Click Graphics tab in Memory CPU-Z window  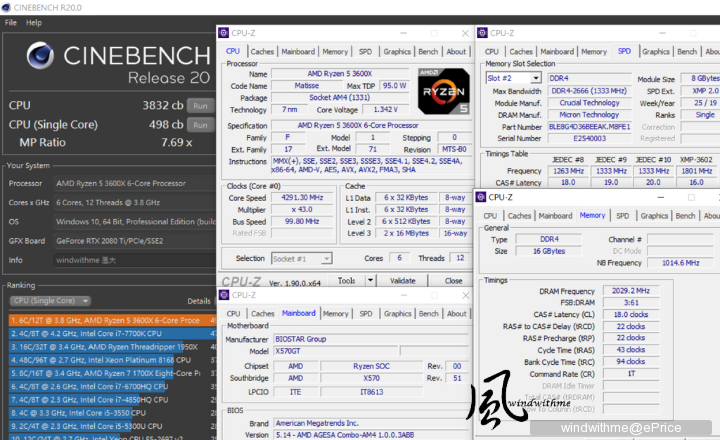coord(654,216)
